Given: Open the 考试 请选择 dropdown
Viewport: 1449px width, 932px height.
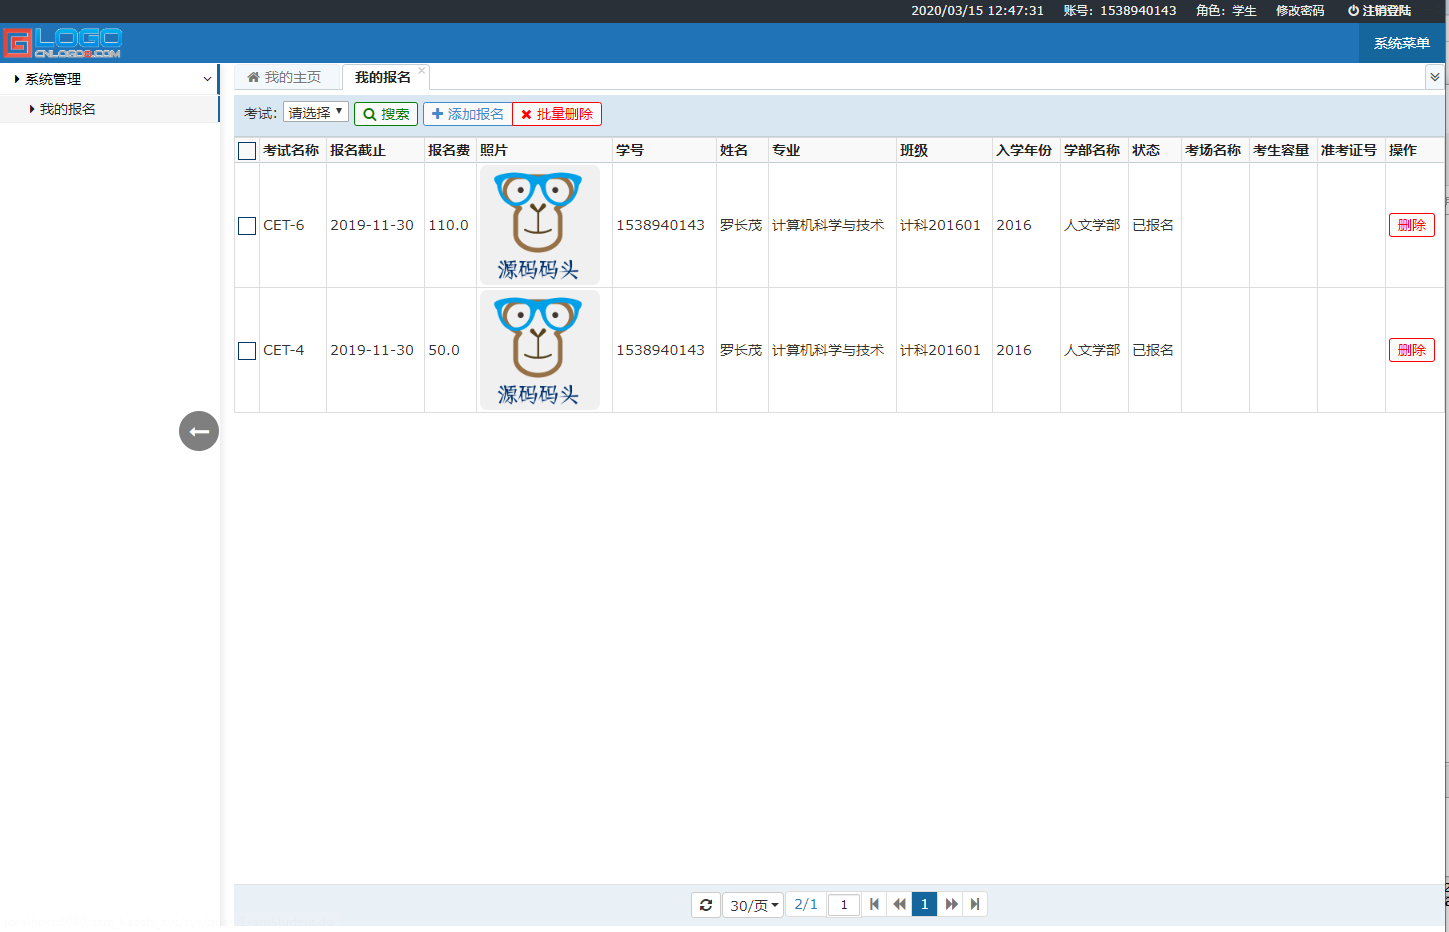Looking at the screenshot, I should point(316,113).
